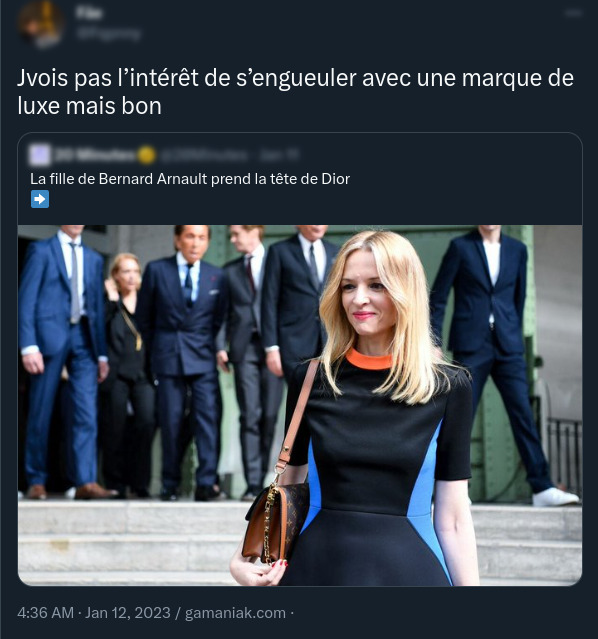Open the quoted tweet headline about Dior
Screen dimensions: 598x639
[x=190, y=179]
